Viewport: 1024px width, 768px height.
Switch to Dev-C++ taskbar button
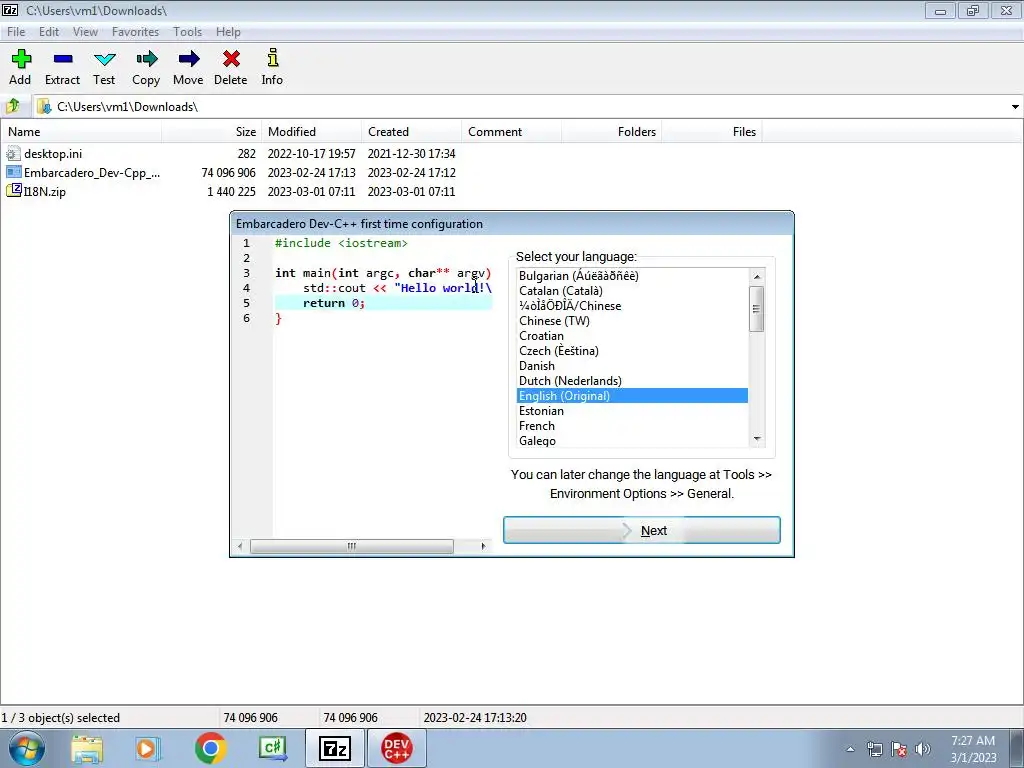pyautogui.click(x=396, y=748)
